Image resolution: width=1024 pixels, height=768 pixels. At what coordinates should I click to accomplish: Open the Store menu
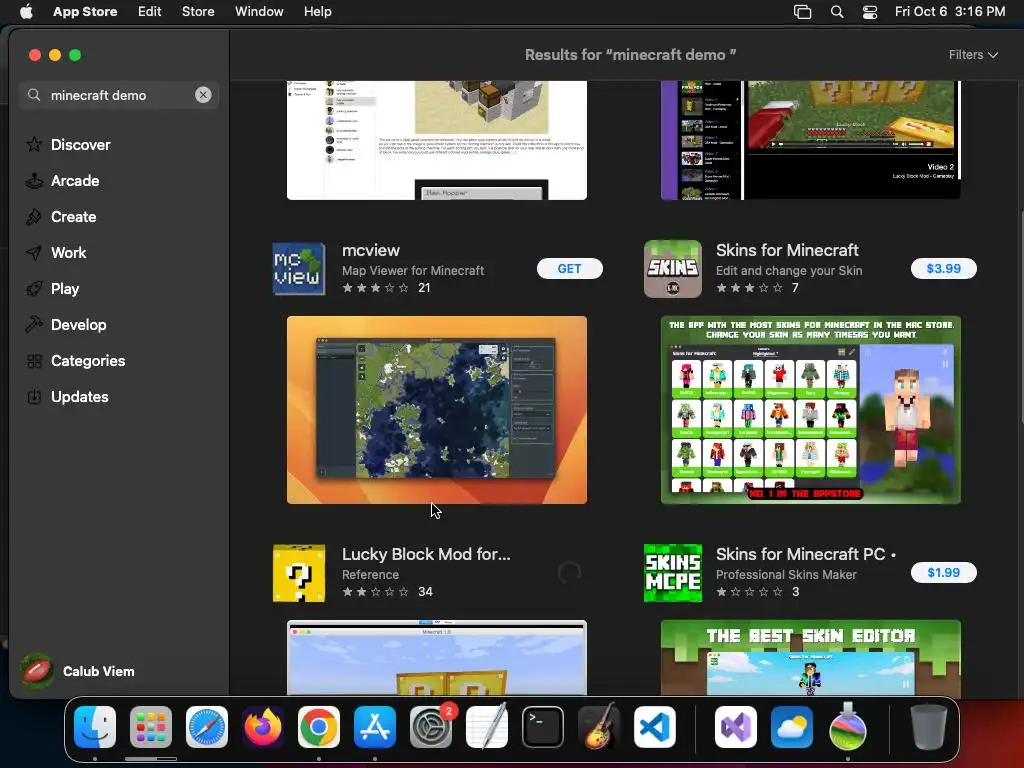tap(198, 12)
